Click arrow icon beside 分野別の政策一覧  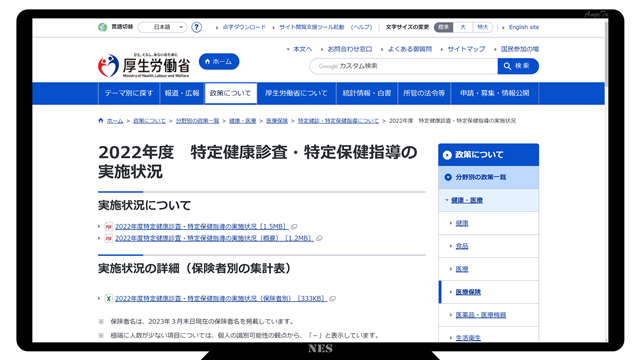[448, 178]
